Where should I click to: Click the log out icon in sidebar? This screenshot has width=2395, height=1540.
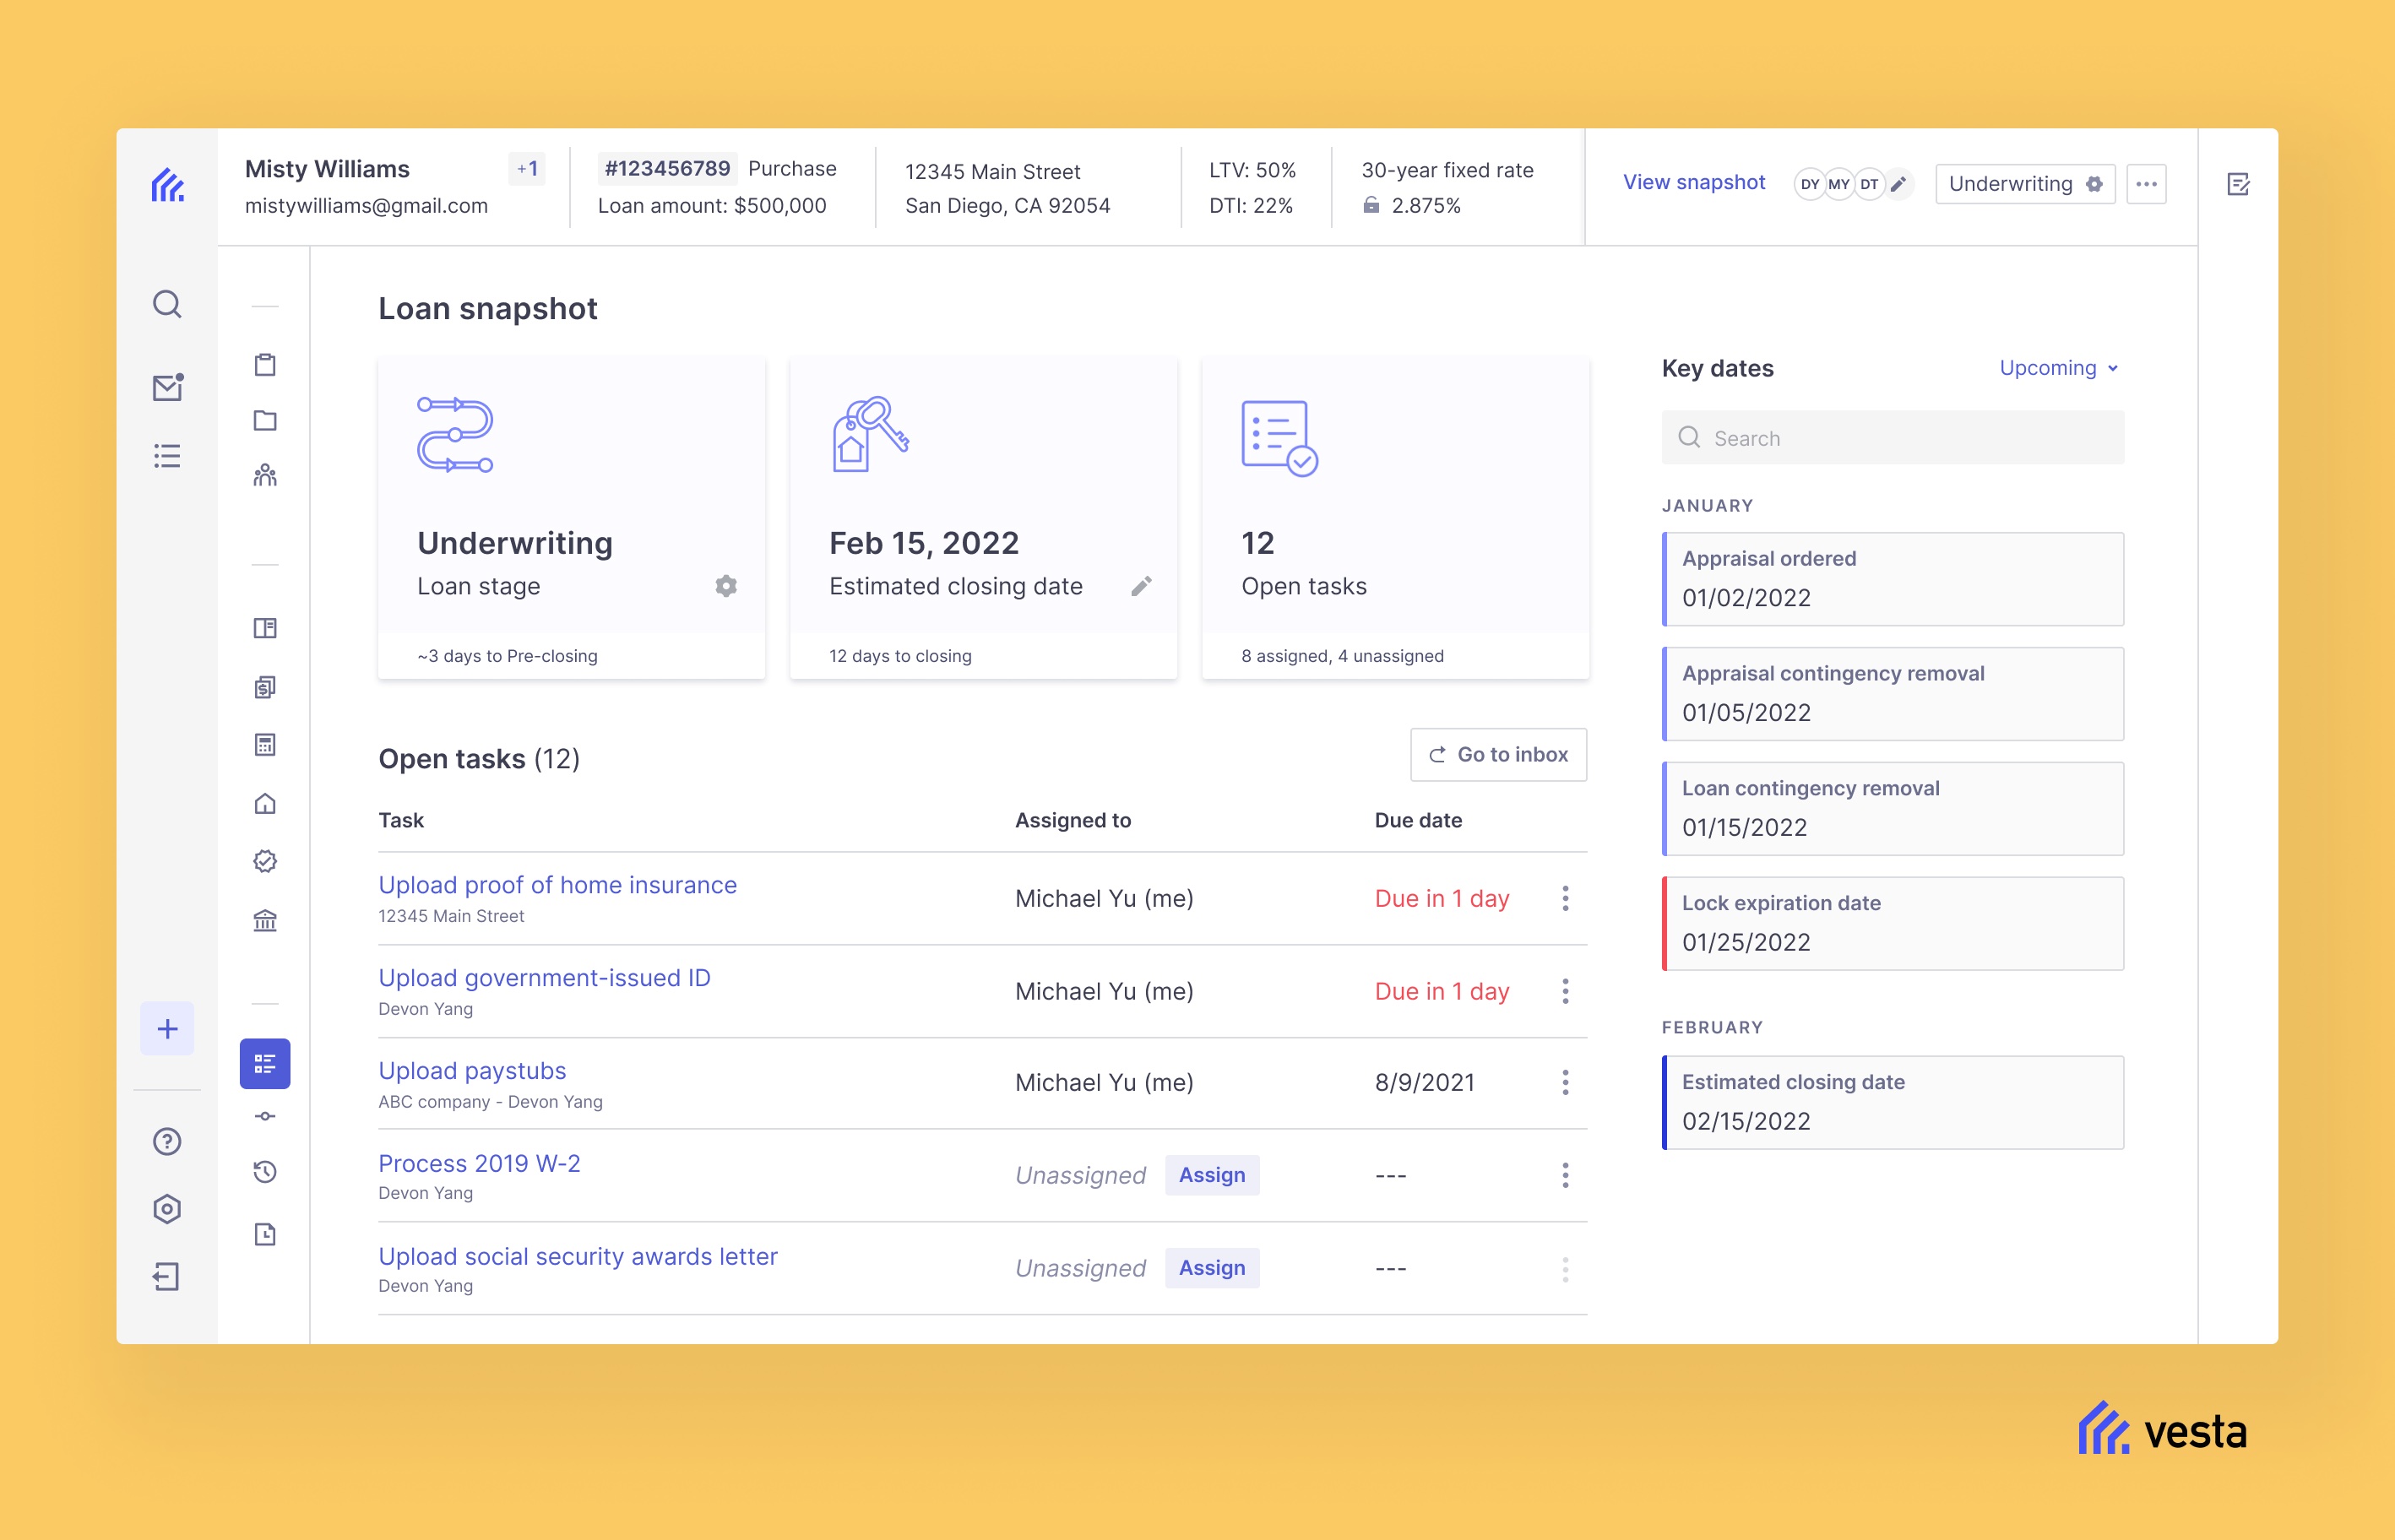coord(167,1276)
